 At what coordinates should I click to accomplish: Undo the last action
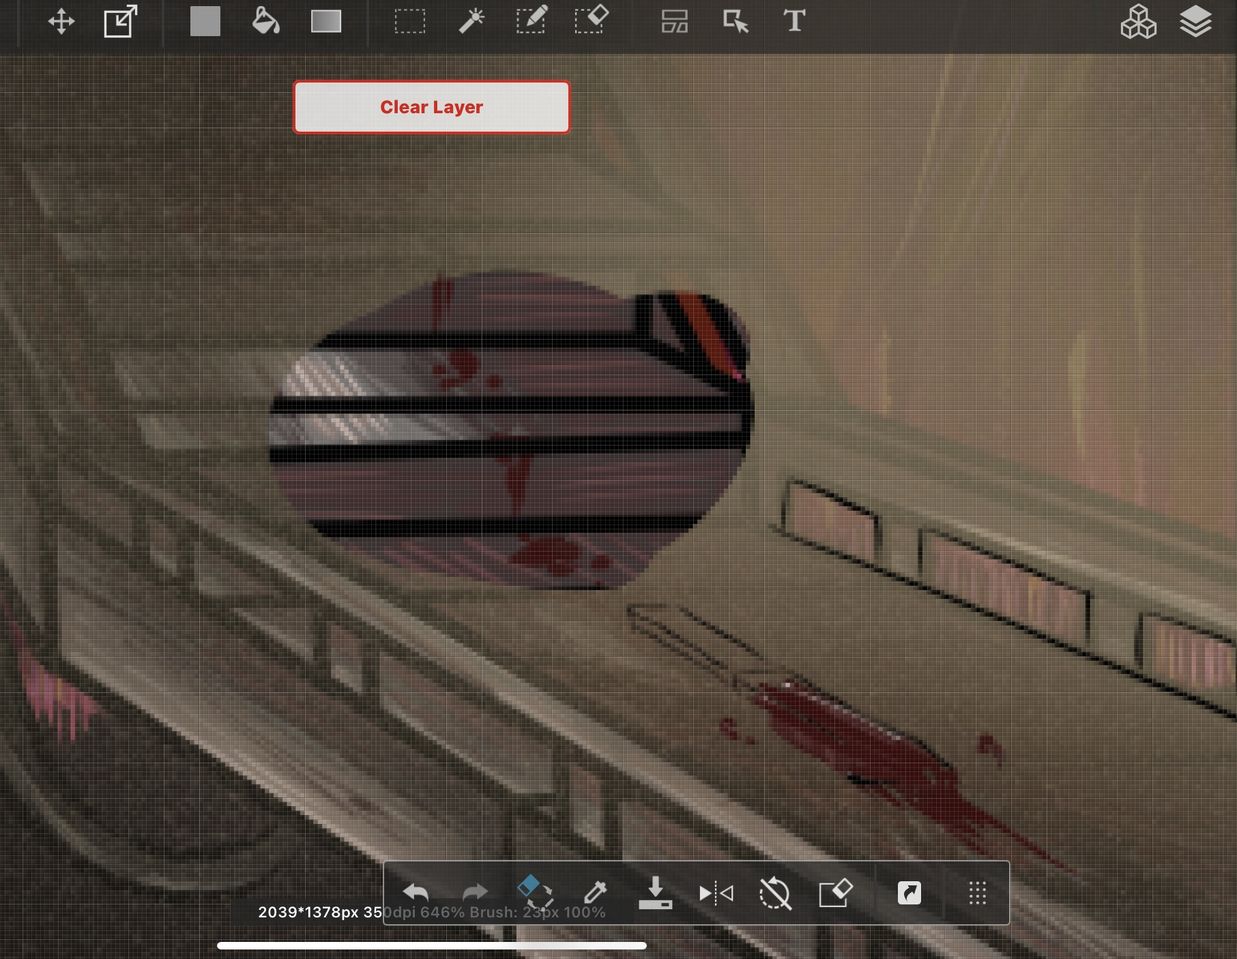[416, 892]
